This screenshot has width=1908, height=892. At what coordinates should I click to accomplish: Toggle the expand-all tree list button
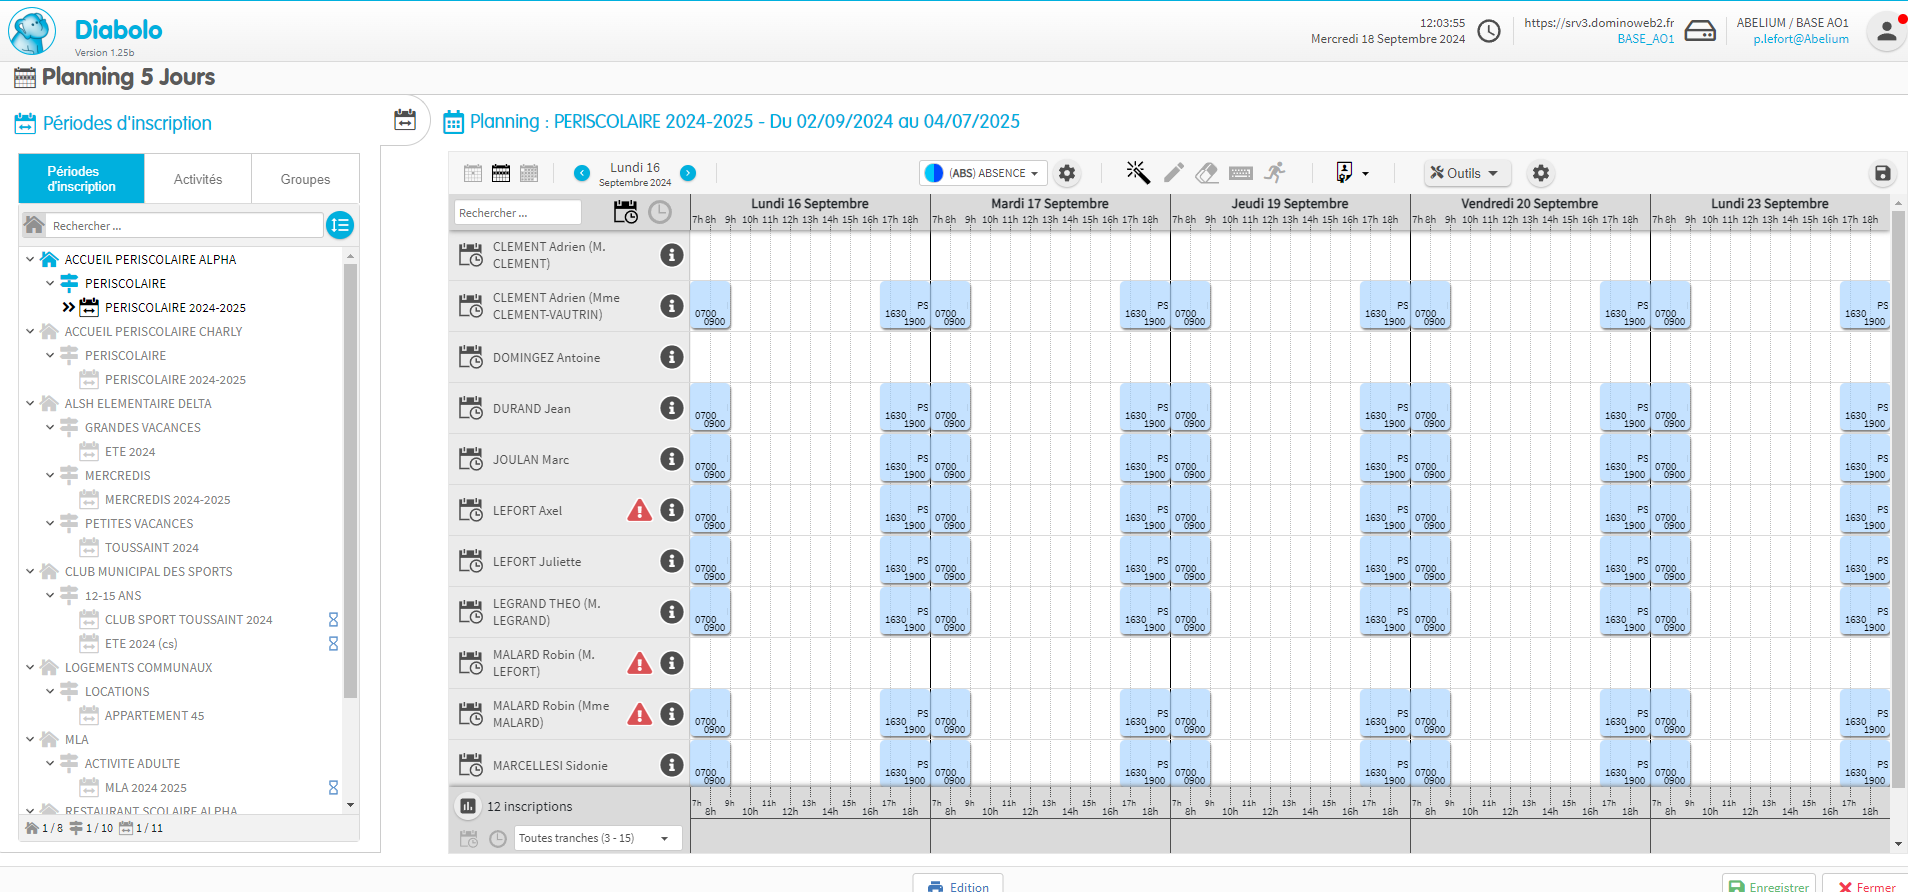click(340, 226)
